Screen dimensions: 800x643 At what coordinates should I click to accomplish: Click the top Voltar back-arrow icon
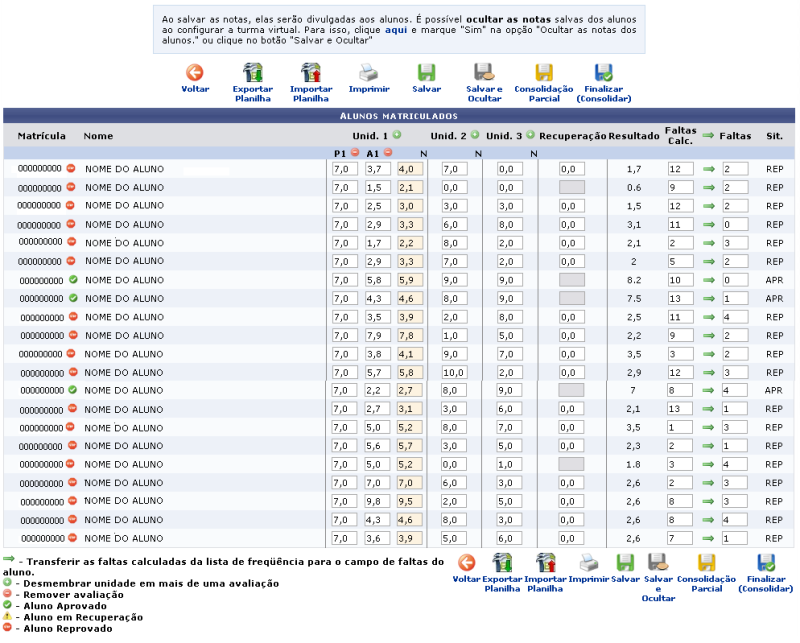point(194,72)
